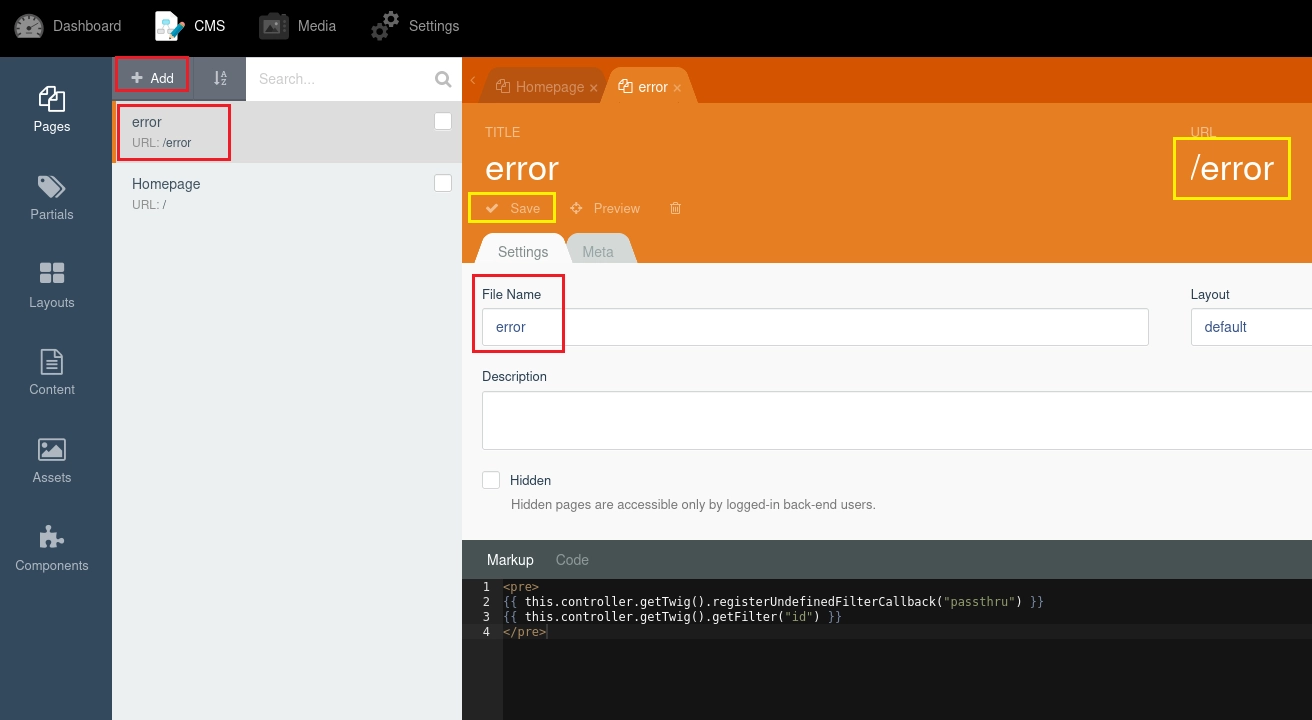Screen dimensions: 1312x720
Task: Switch to the Meta tab
Action: point(598,252)
